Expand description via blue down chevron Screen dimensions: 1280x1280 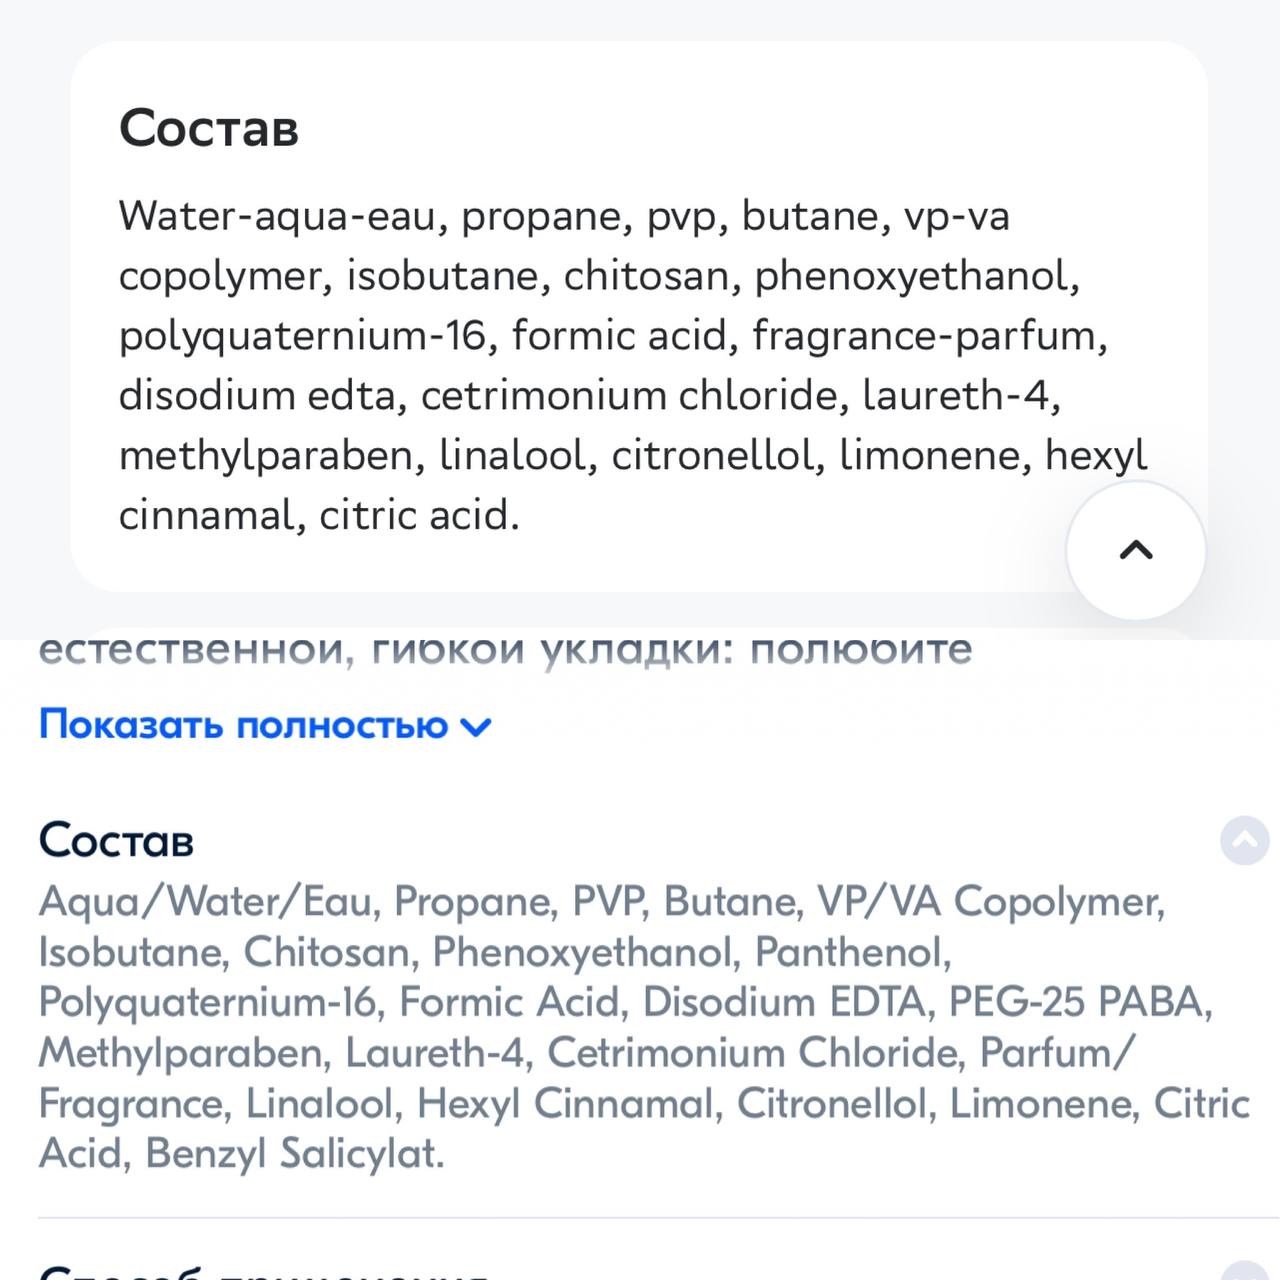(475, 727)
